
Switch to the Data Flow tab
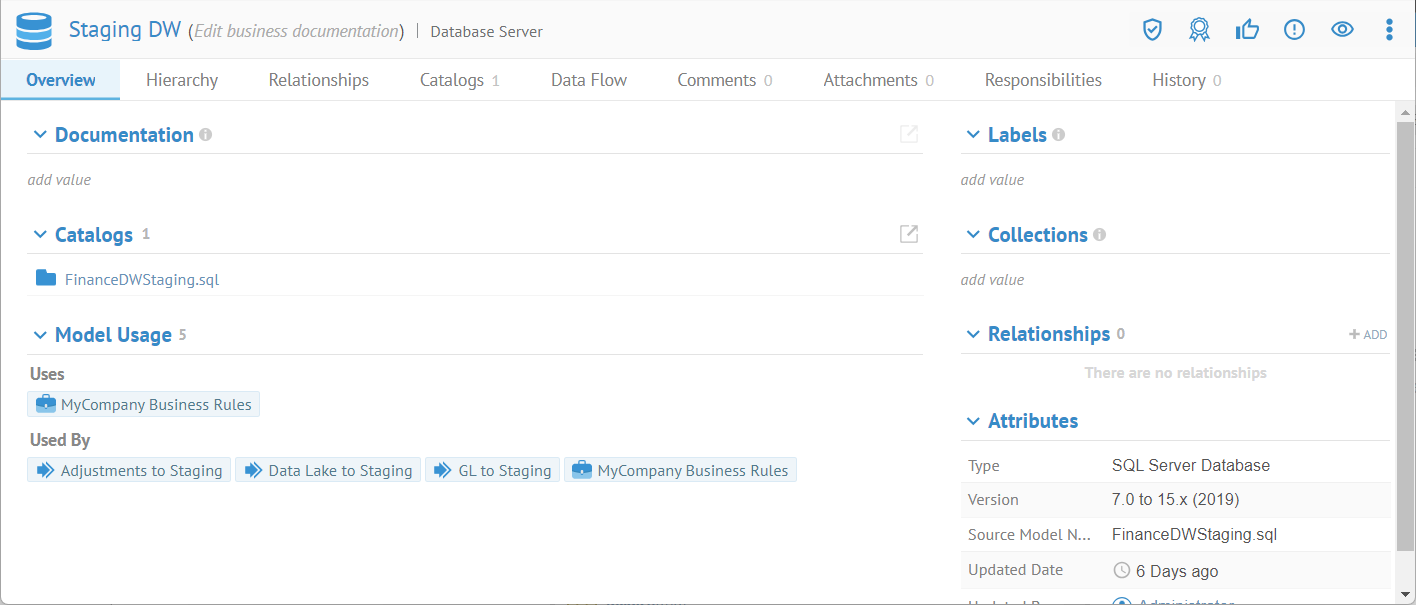(x=588, y=80)
